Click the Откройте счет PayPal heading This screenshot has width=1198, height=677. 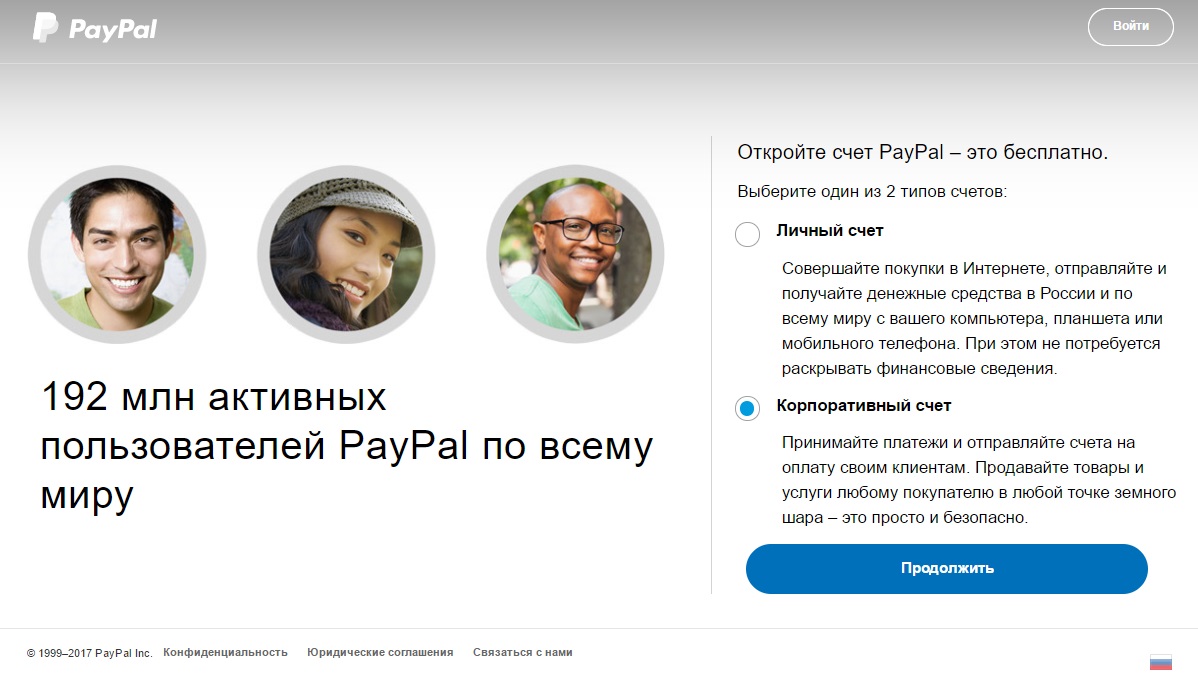click(922, 152)
